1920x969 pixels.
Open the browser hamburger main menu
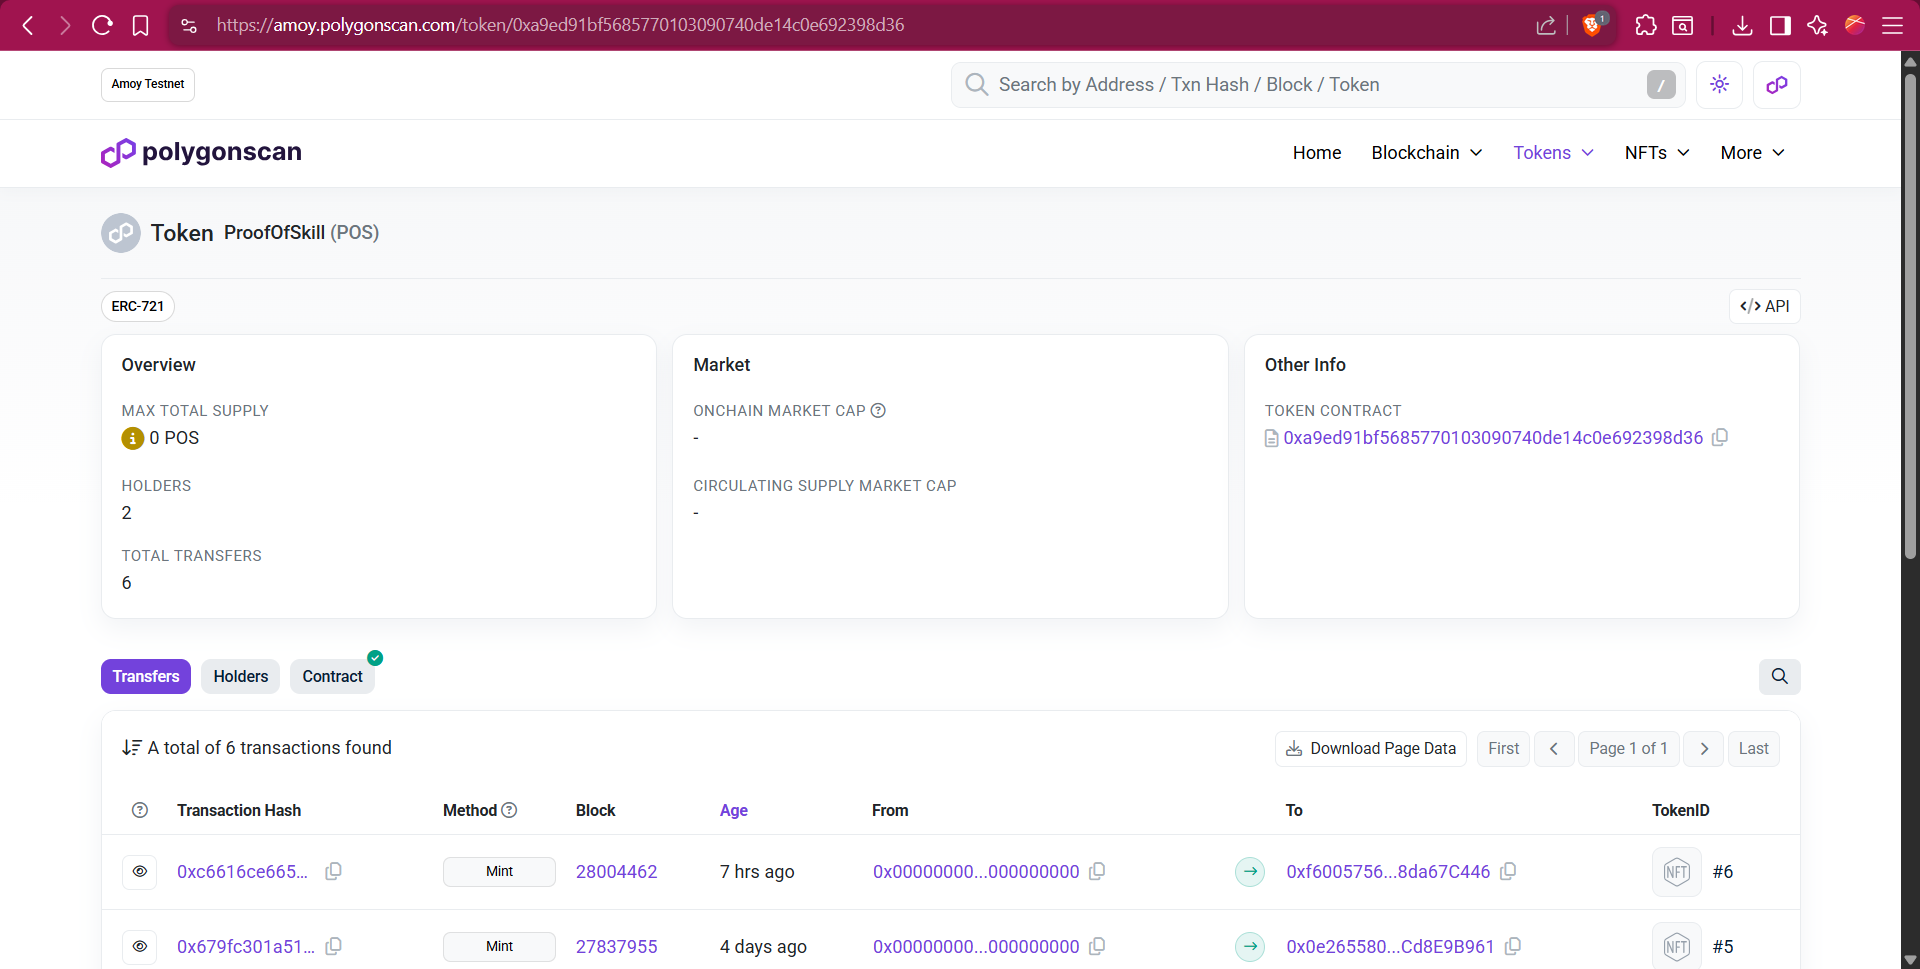(x=1893, y=25)
